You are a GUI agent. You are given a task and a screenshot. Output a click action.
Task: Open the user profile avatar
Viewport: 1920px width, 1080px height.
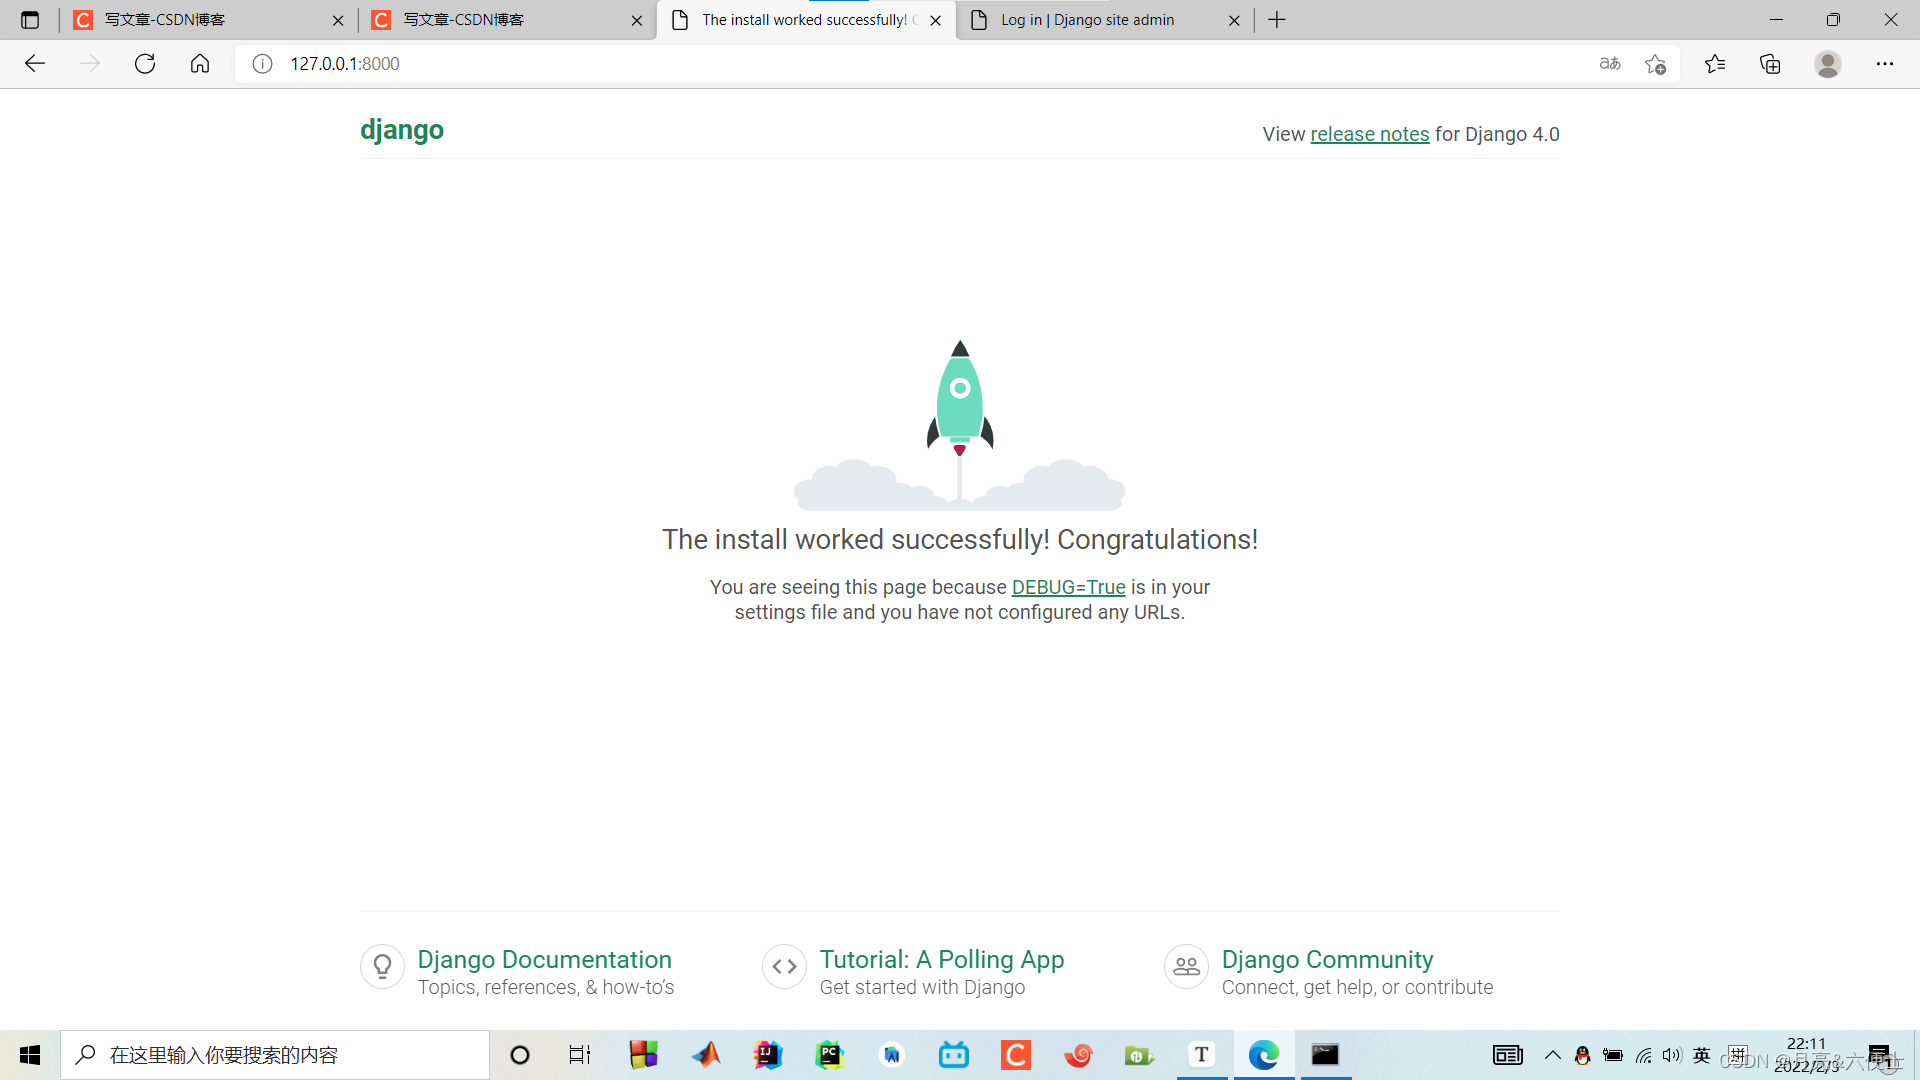[1828, 64]
